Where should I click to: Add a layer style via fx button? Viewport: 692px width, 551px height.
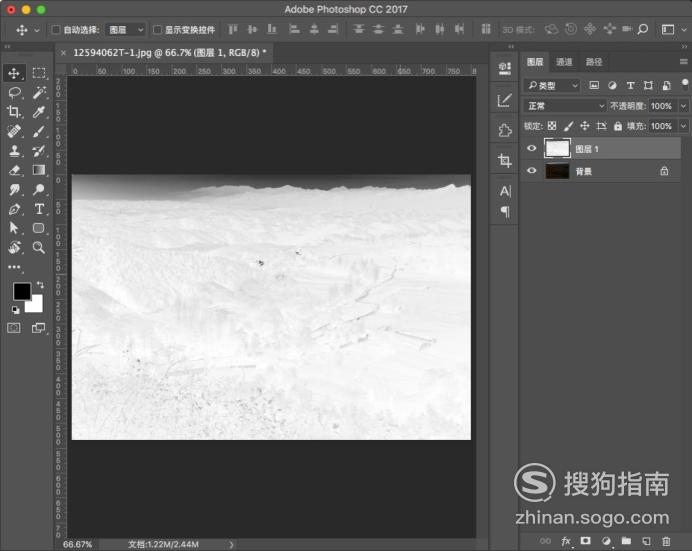[x=566, y=541]
